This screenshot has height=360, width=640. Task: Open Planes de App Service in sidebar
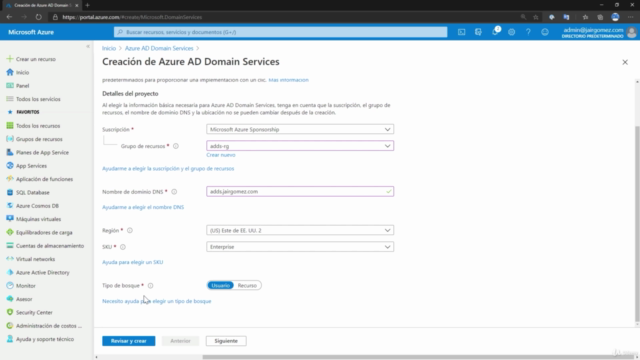click(42, 152)
